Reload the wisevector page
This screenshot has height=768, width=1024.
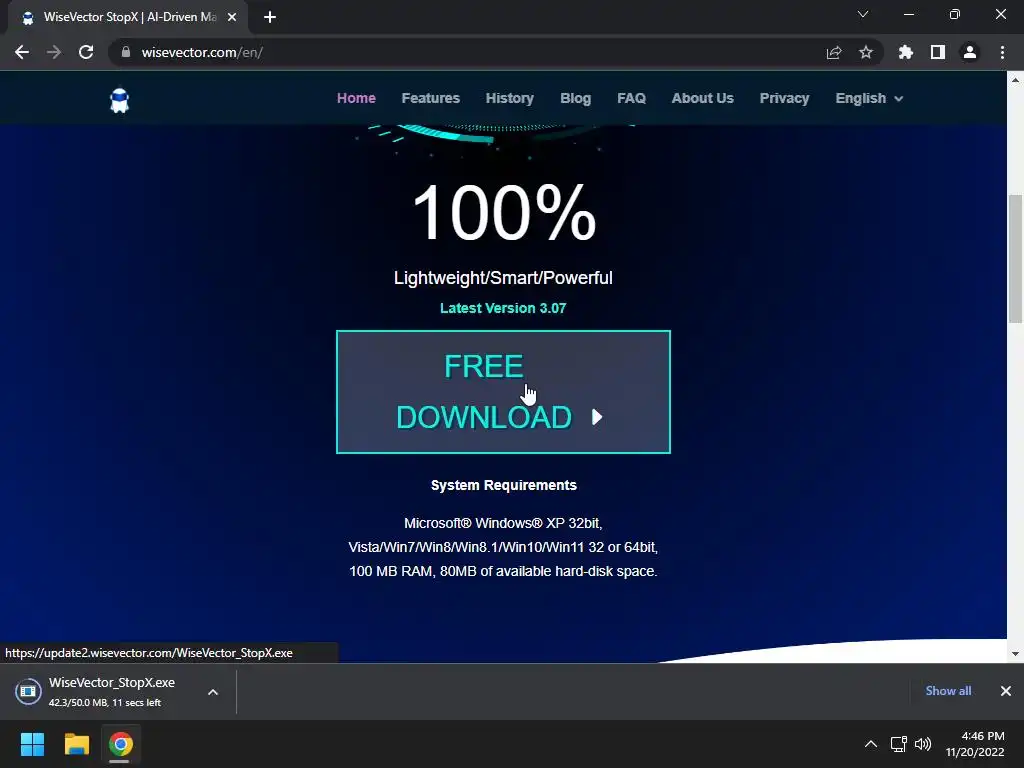point(86,52)
